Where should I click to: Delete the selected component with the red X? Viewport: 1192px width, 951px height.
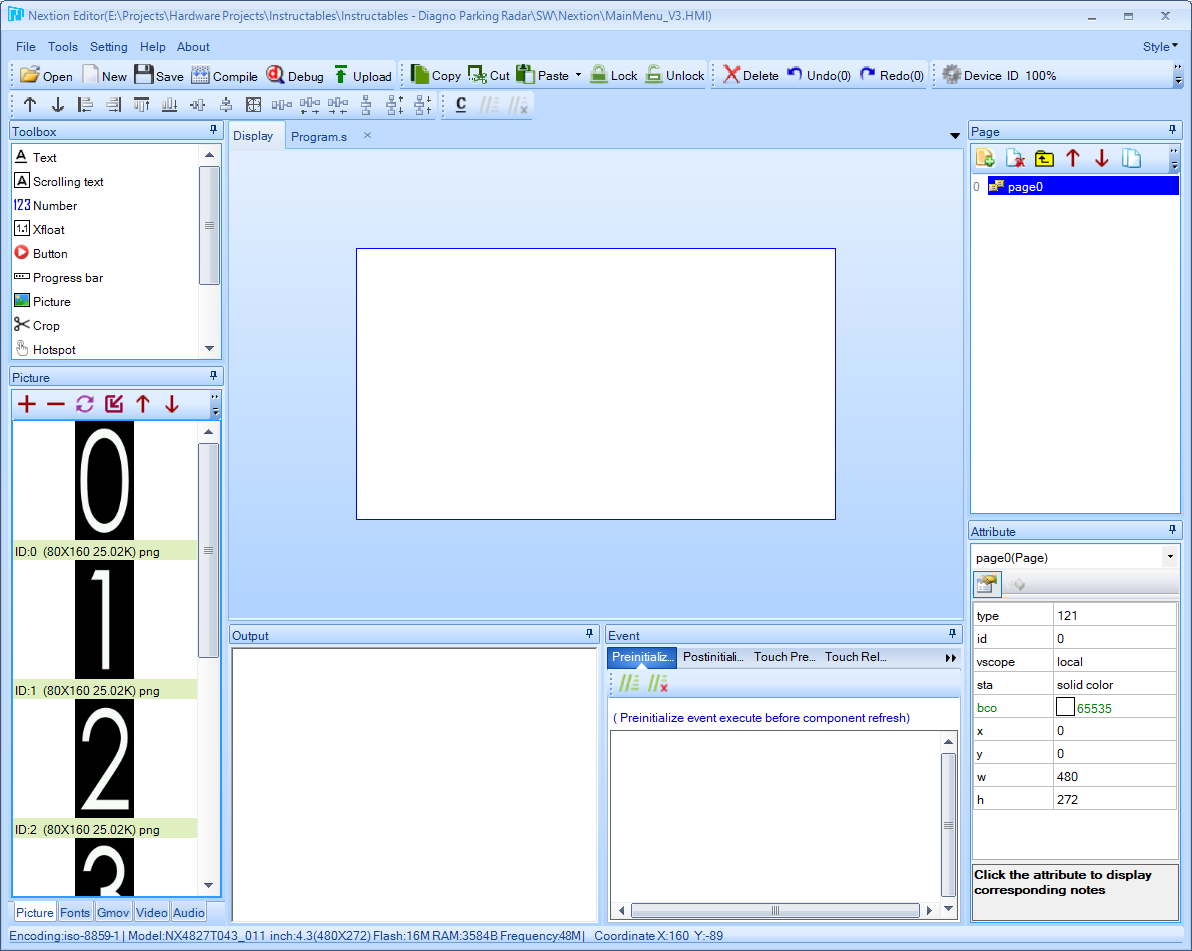click(x=750, y=75)
